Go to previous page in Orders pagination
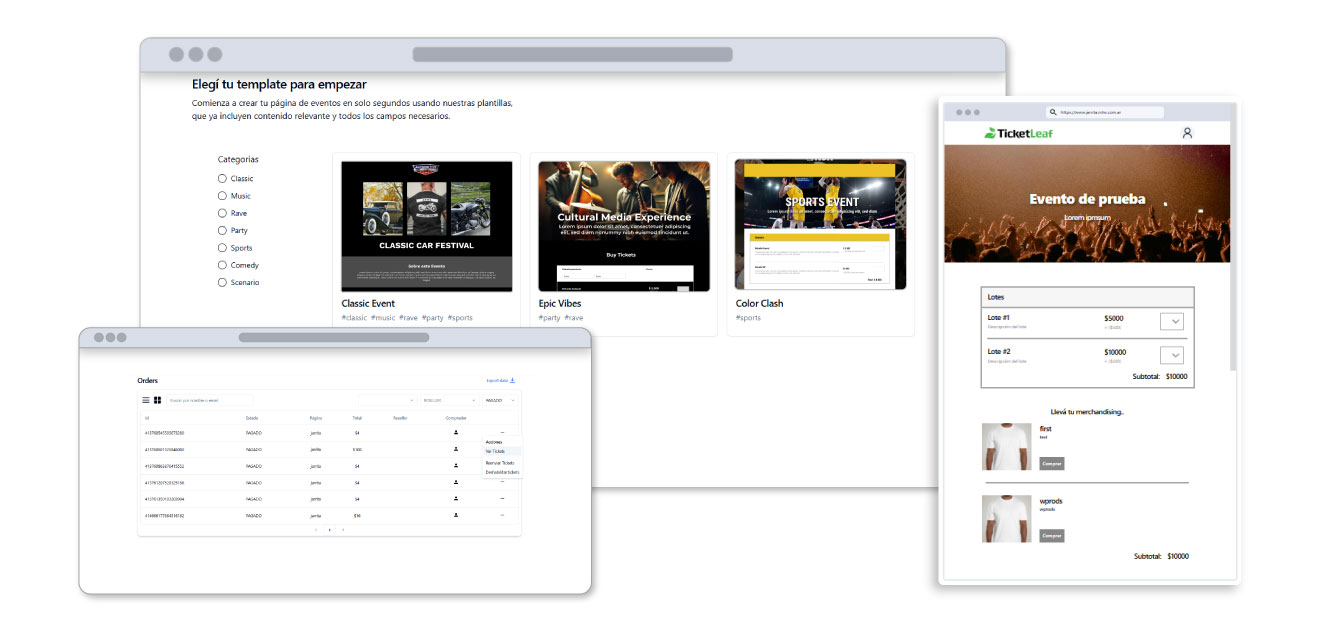This screenshot has height=622, width=1326. pos(316,529)
